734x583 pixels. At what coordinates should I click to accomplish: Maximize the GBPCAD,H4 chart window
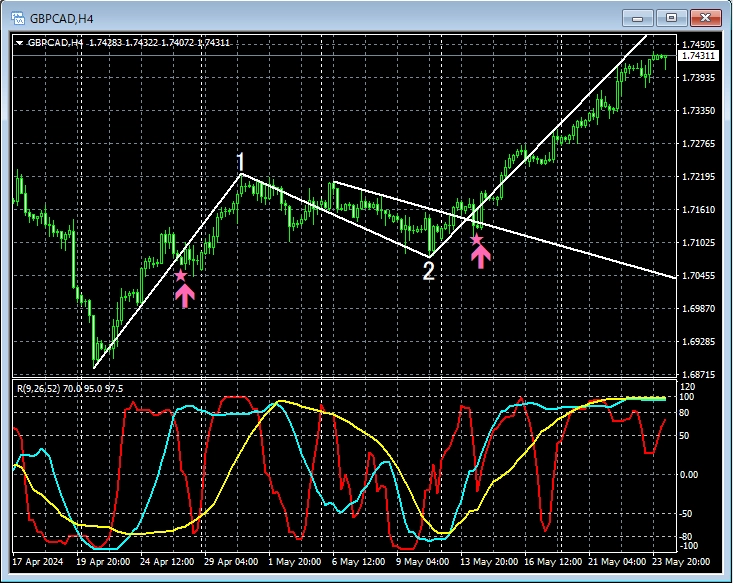click(671, 18)
